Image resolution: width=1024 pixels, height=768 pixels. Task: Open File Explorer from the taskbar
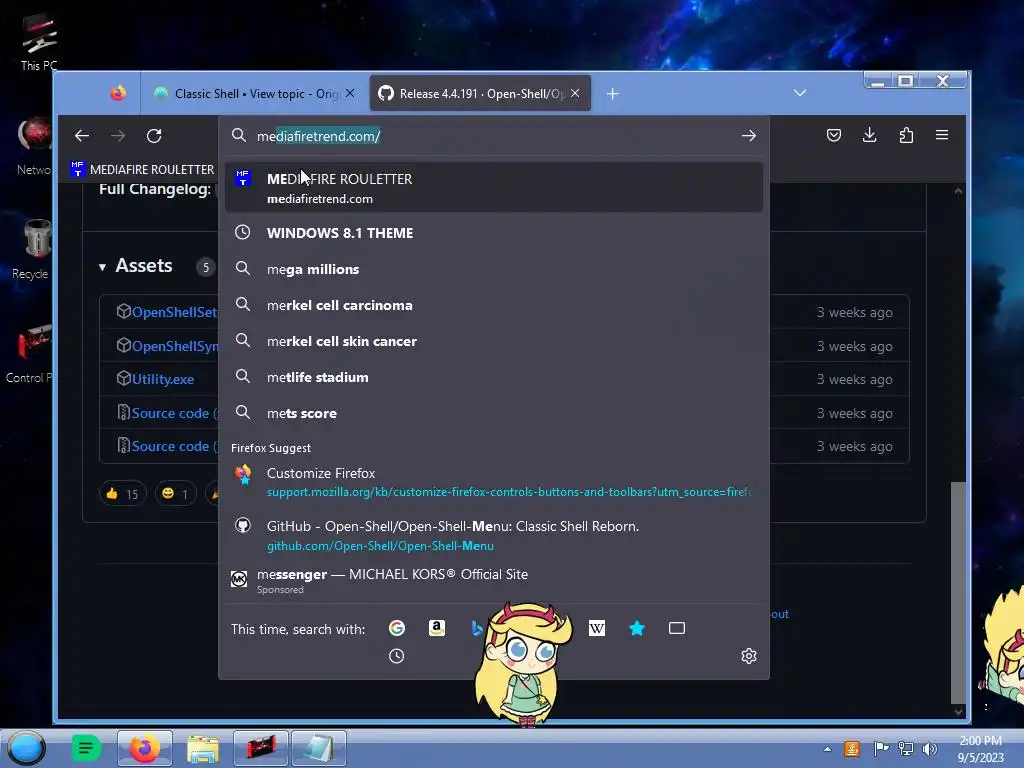pyautogui.click(x=202, y=748)
